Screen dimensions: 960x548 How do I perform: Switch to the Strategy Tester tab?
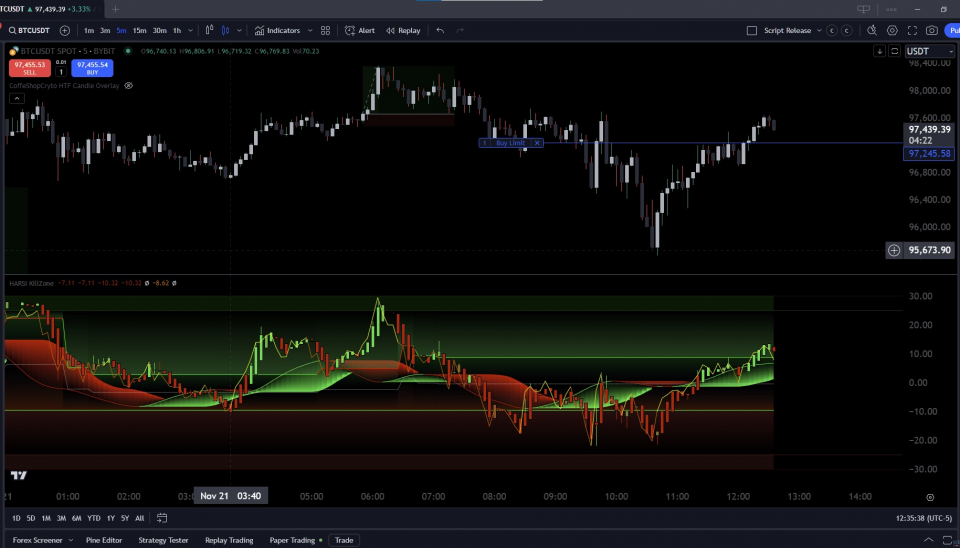tap(162, 540)
